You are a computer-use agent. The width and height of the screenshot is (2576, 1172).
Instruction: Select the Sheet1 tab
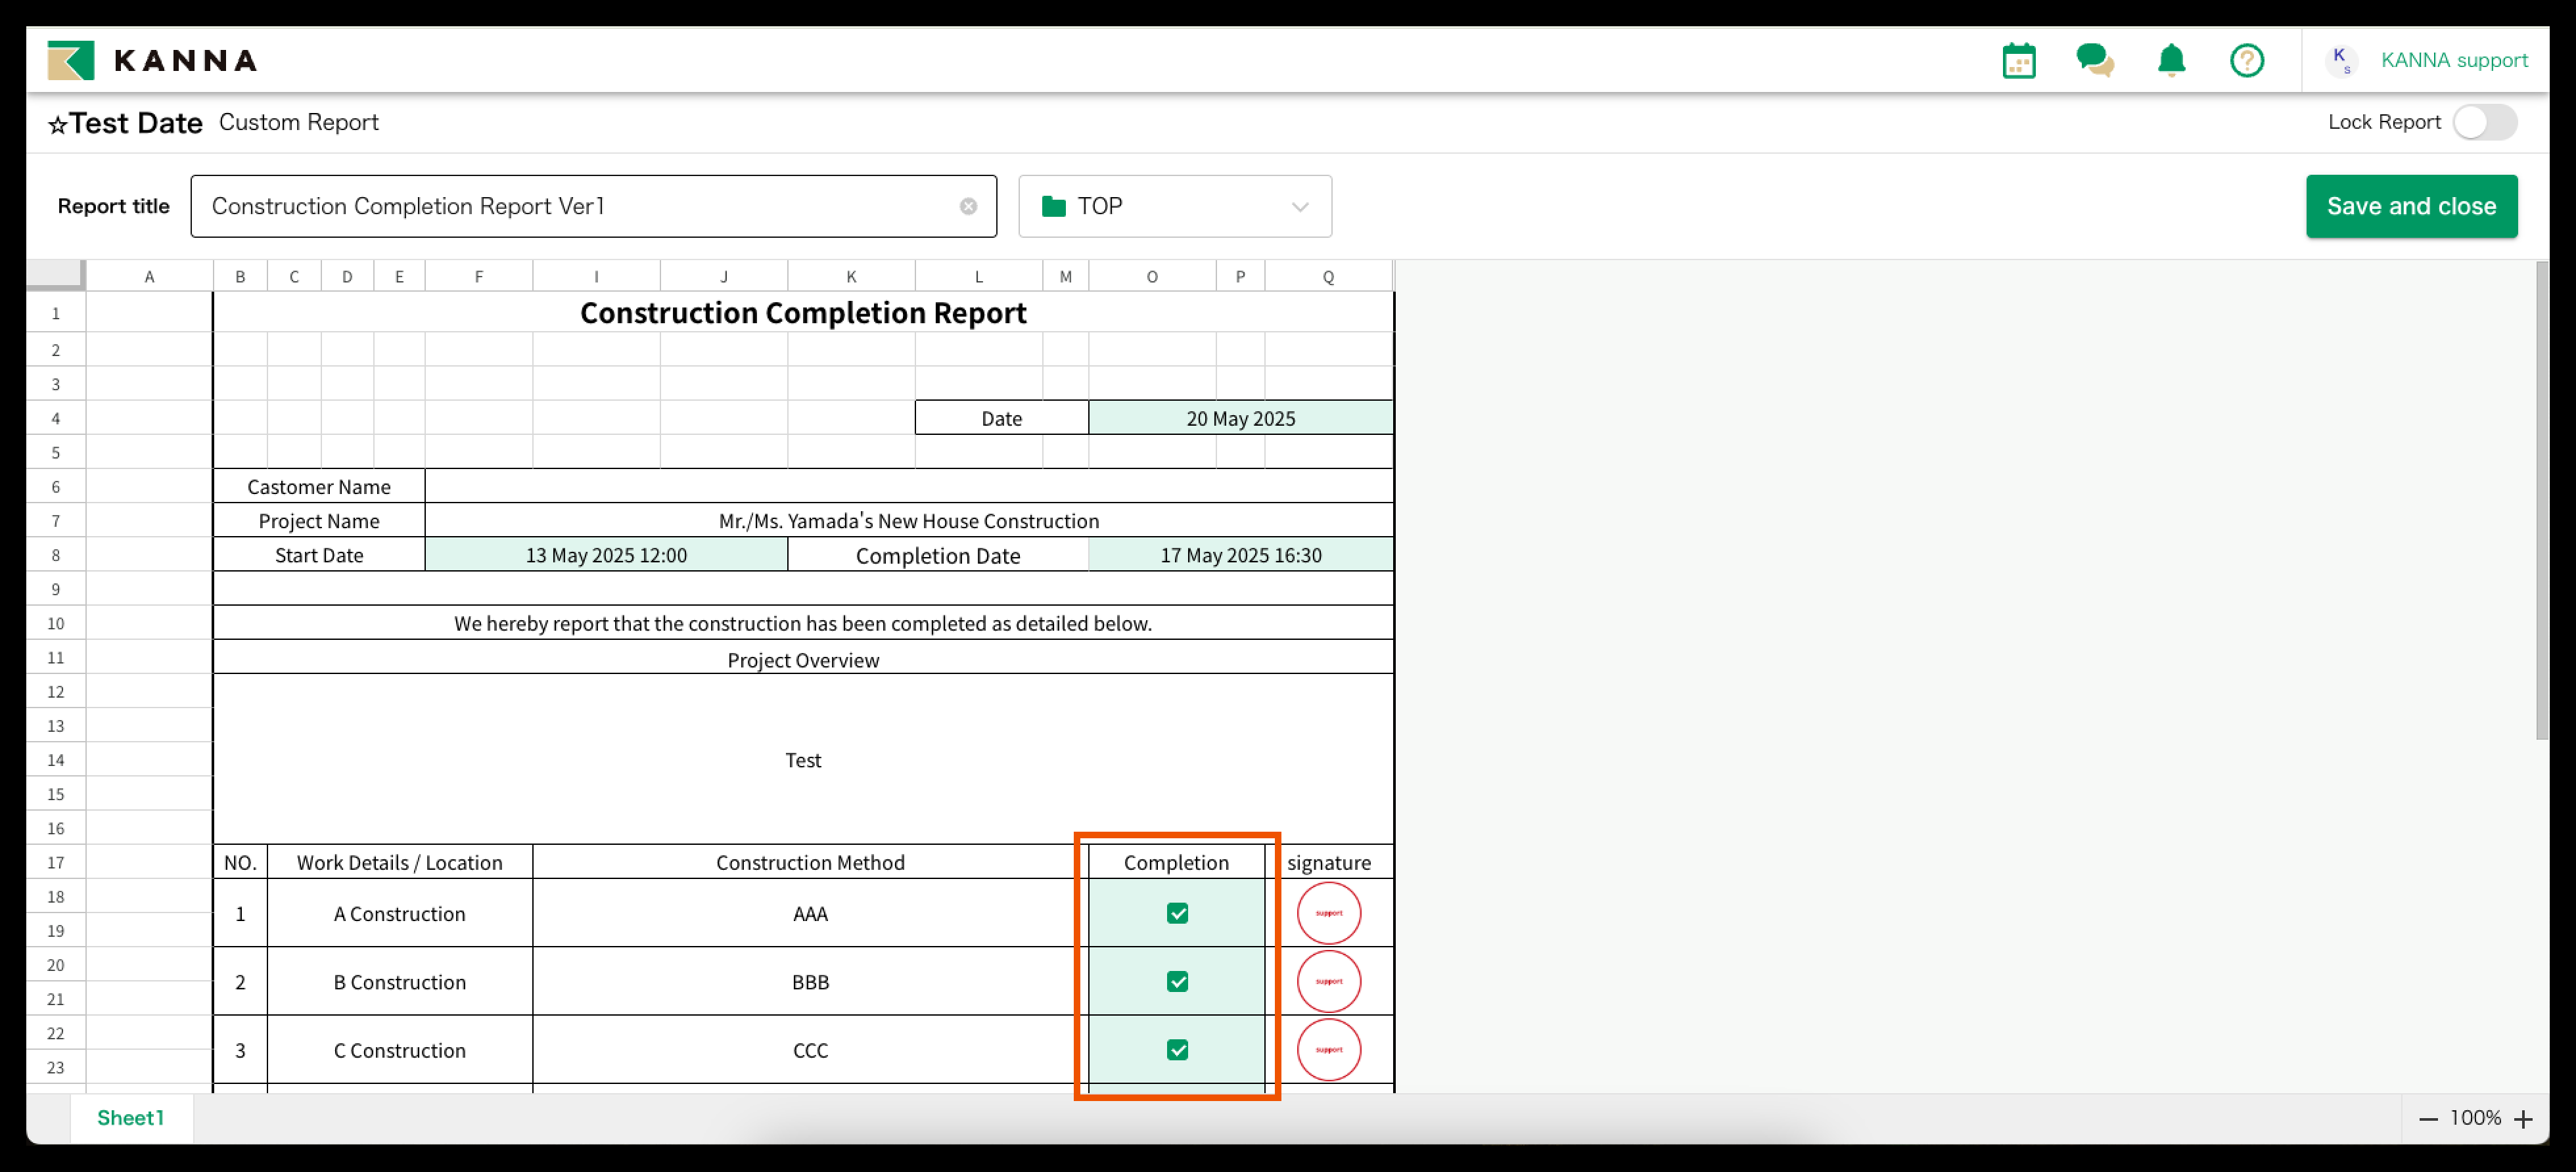[x=130, y=1118]
